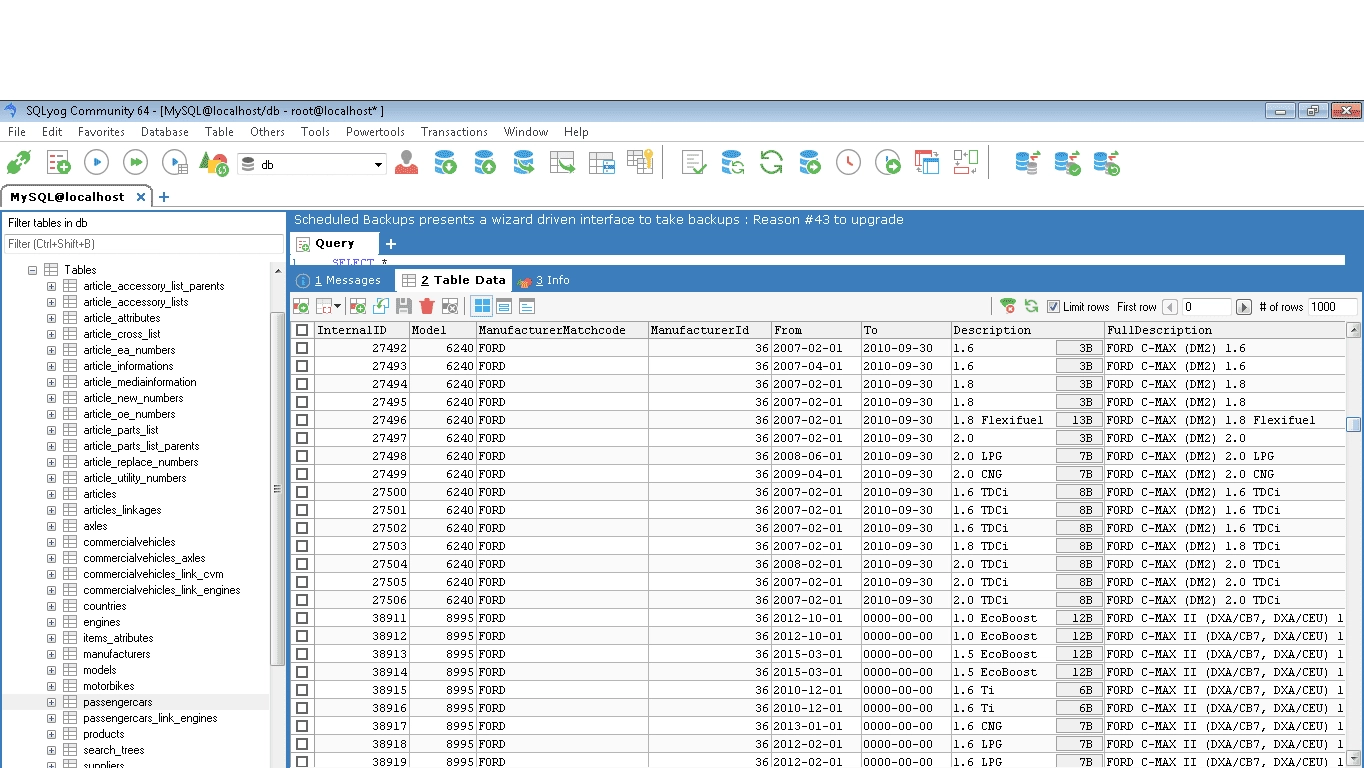Click the Rollback transaction database icon
The image size is (1364, 768).
coord(1106,163)
